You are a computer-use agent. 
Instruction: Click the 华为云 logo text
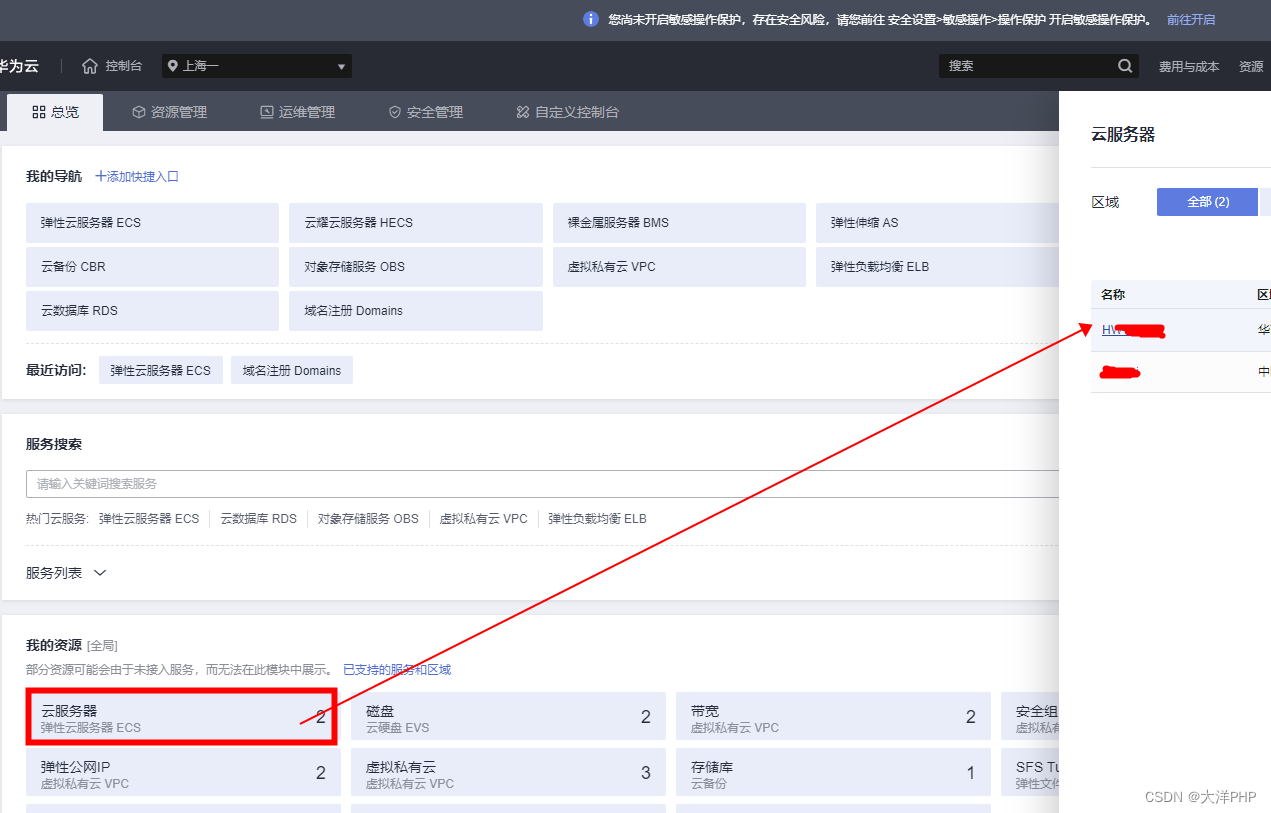click(19, 66)
